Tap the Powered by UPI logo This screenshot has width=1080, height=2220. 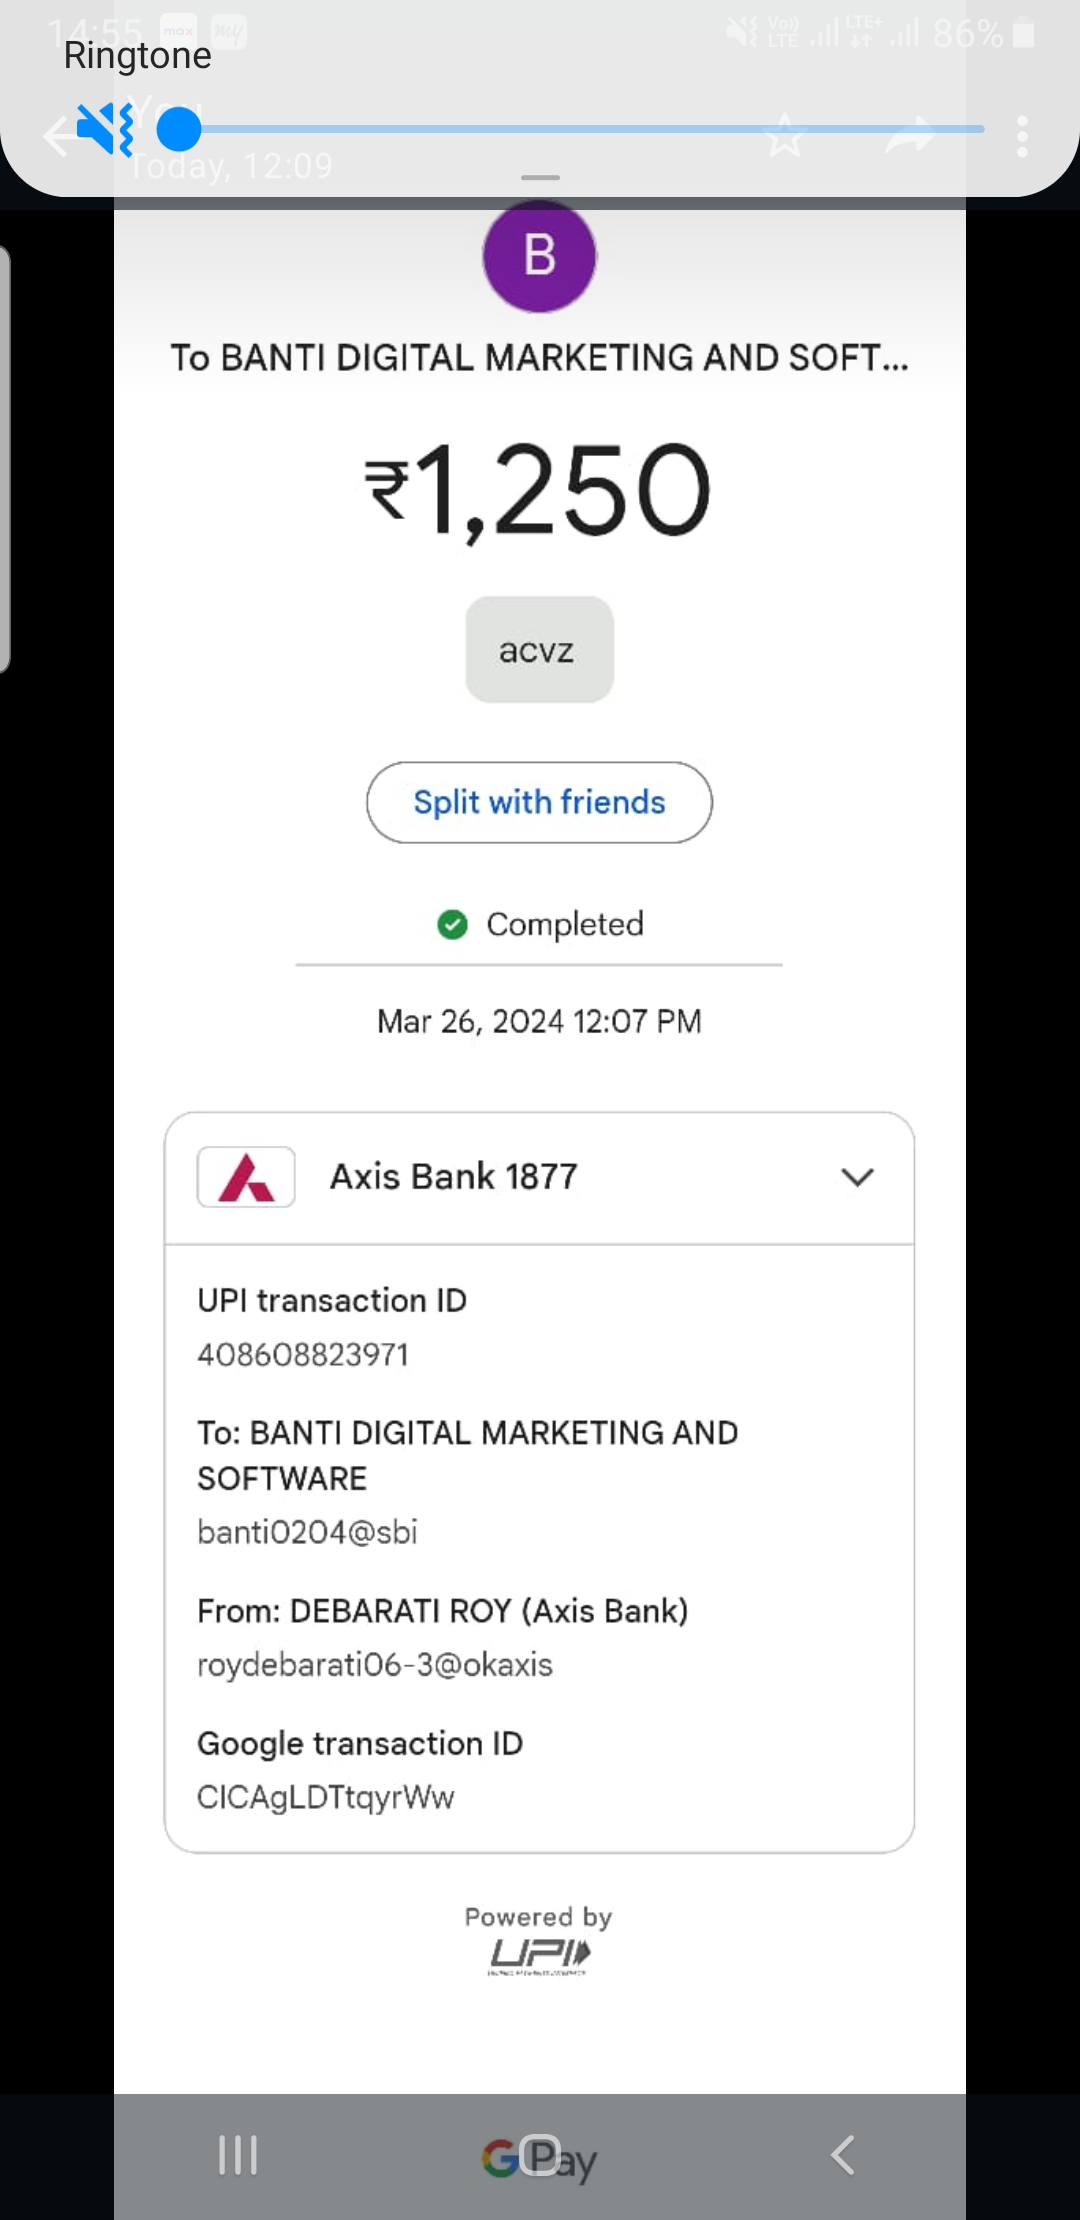coord(539,1953)
